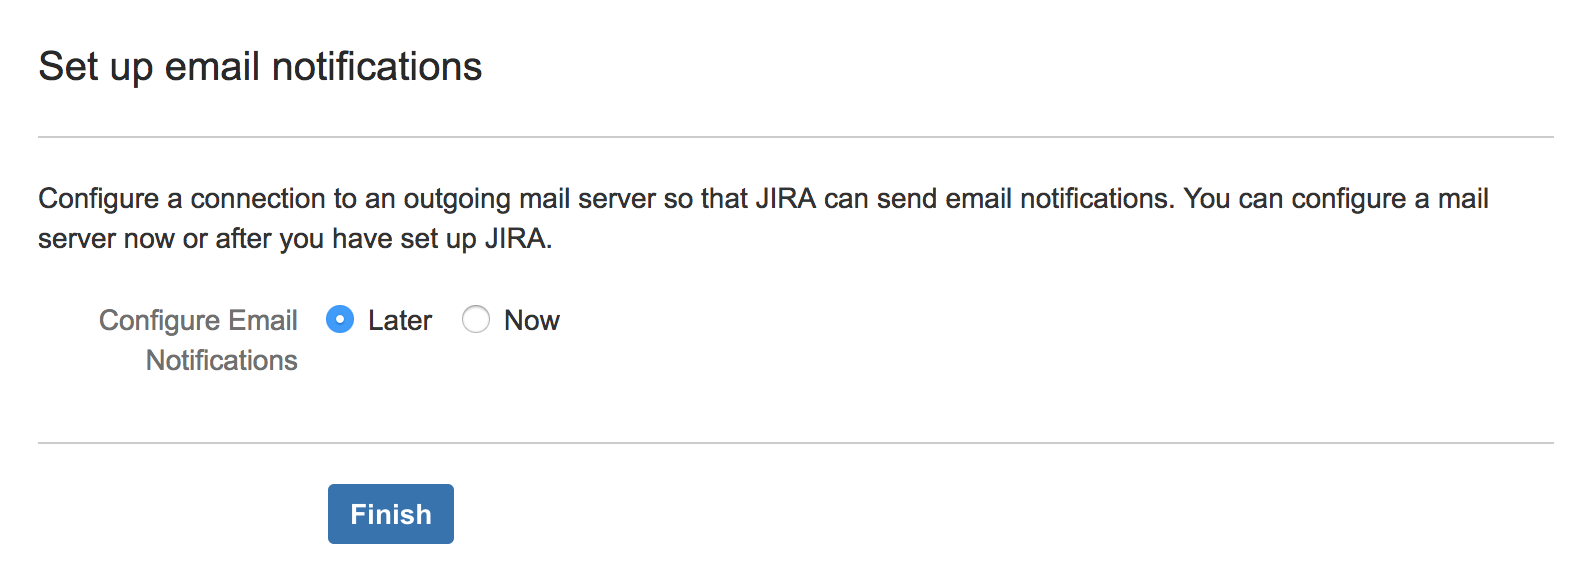Click the horizontal divider below the heading

click(796, 137)
